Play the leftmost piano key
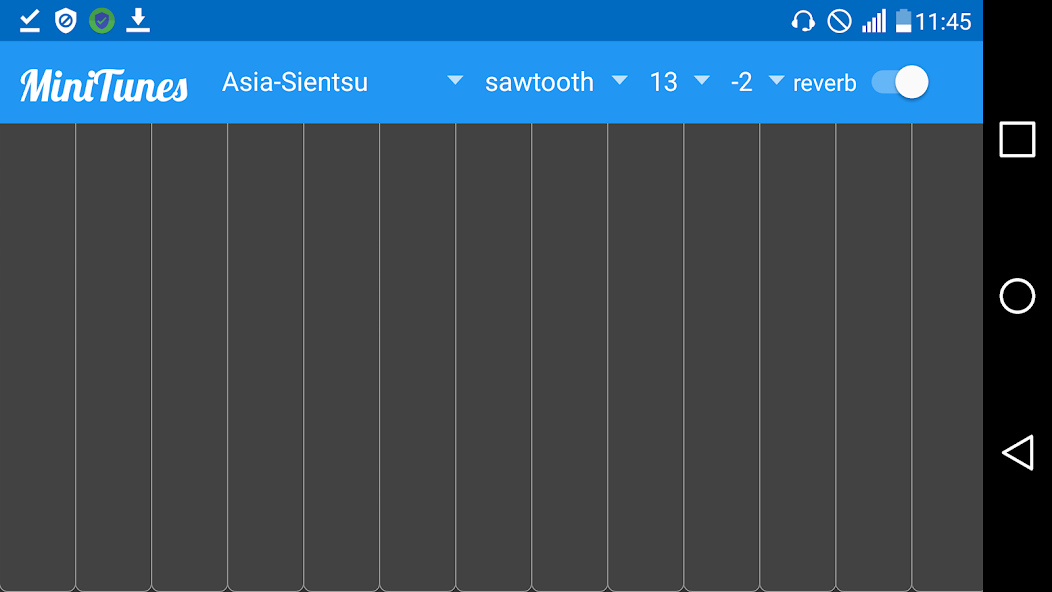Screen dimensions: 1052x592 pos(37,360)
